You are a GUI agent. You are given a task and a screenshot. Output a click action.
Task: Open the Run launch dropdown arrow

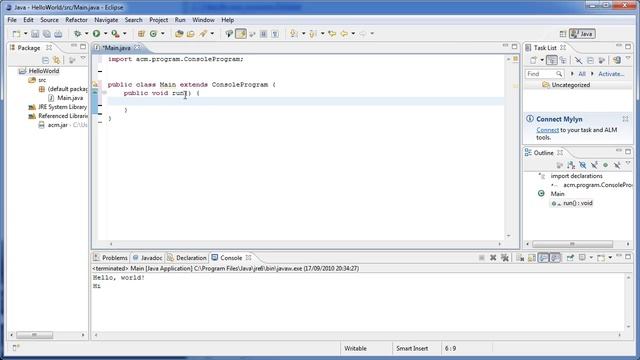tap(105, 34)
